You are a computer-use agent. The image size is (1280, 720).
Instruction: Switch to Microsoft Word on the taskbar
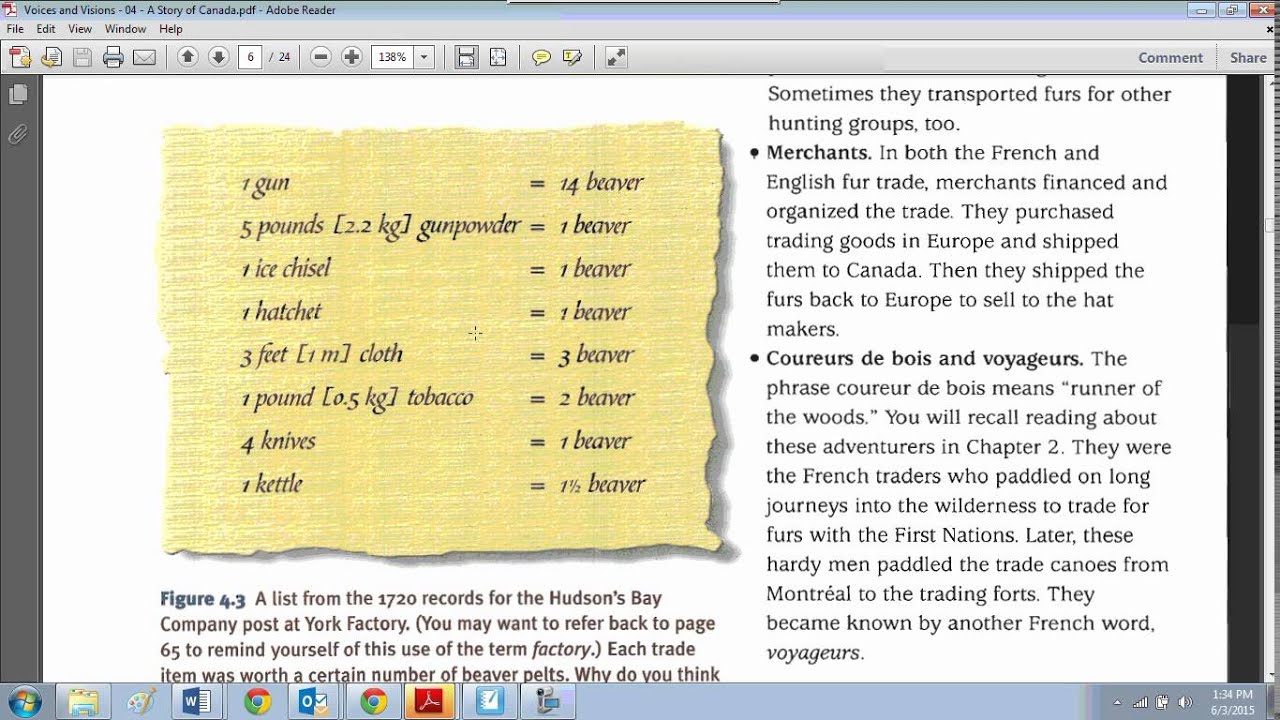tap(197, 702)
